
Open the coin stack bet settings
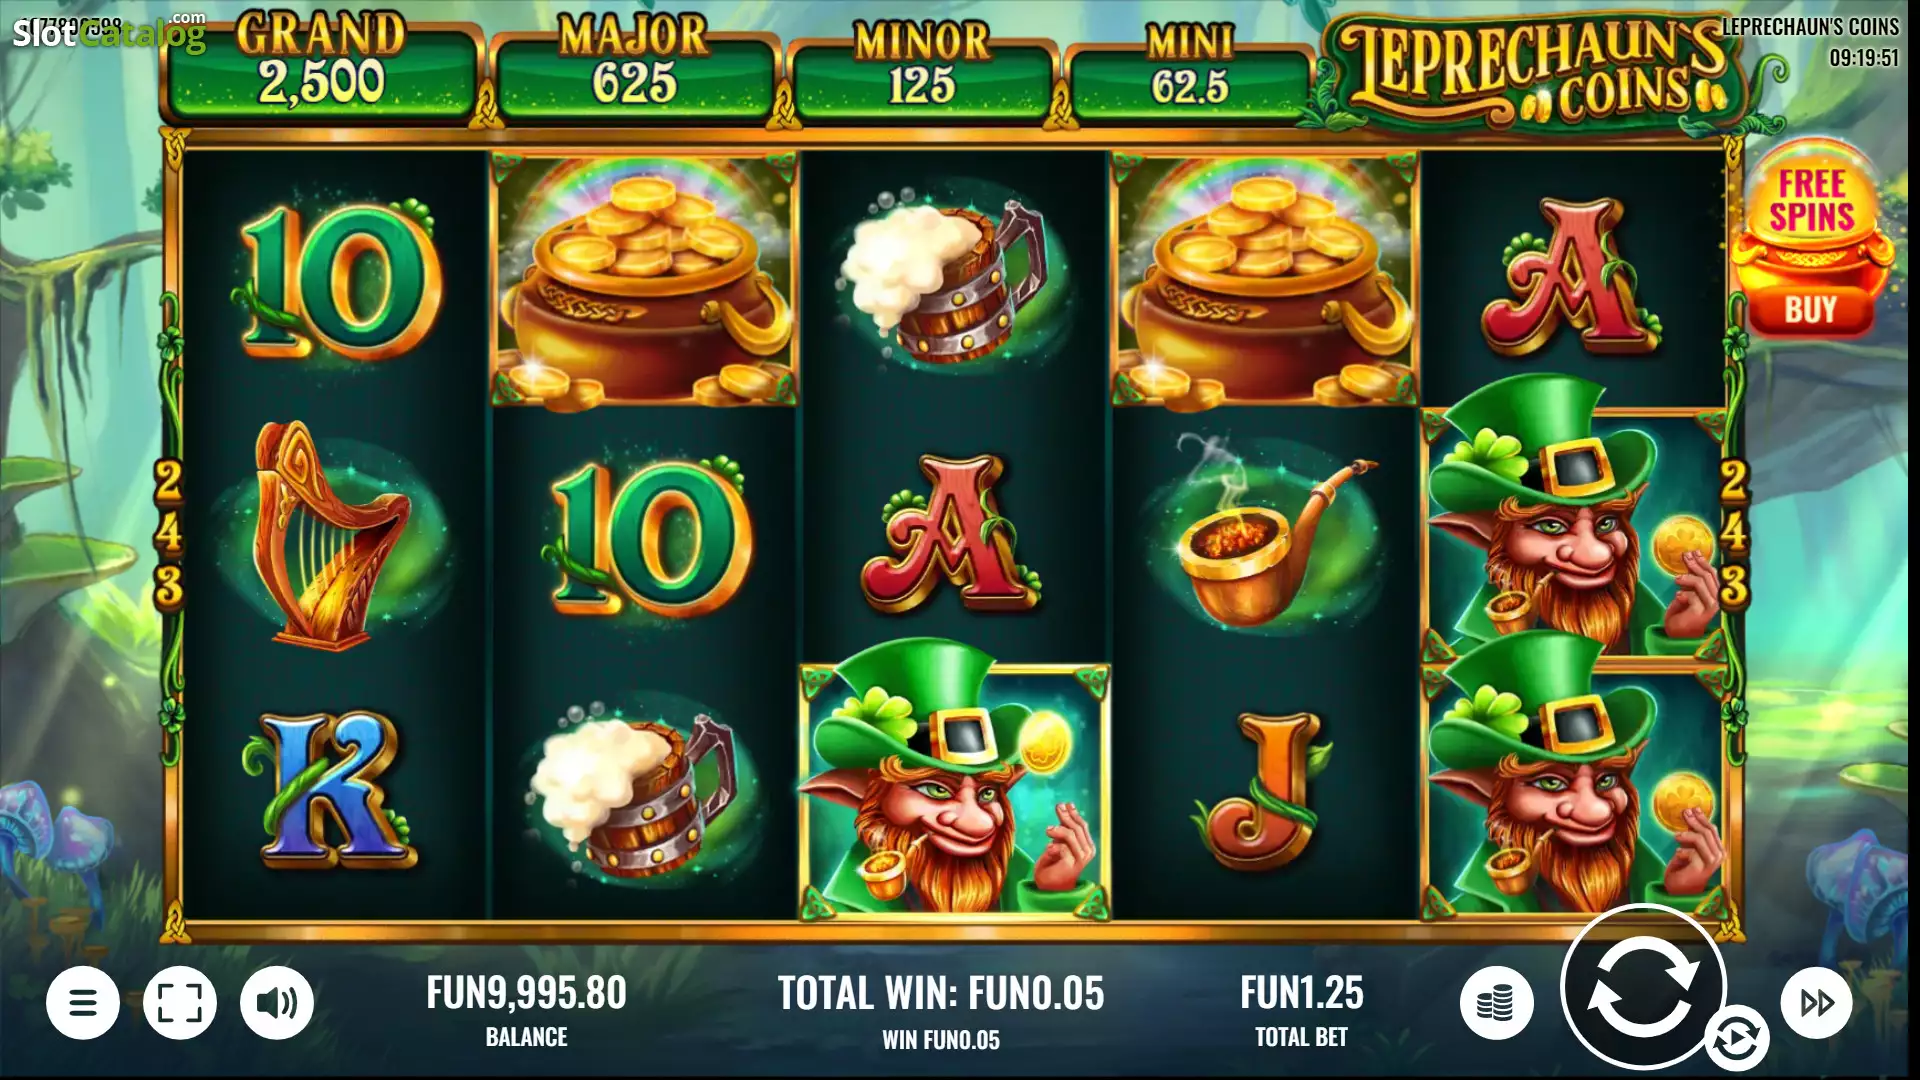1497,1002
